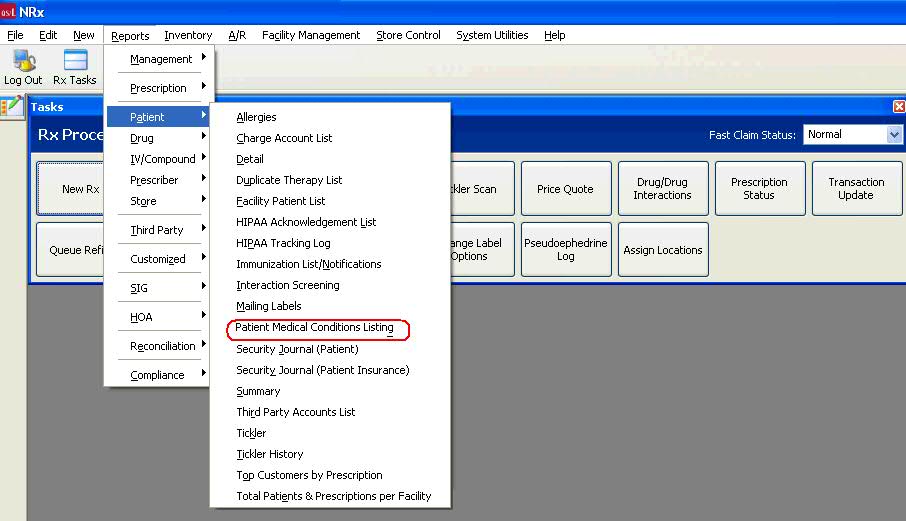Choose Third Party Accounts List
The image size is (906, 521).
point(330,412)
